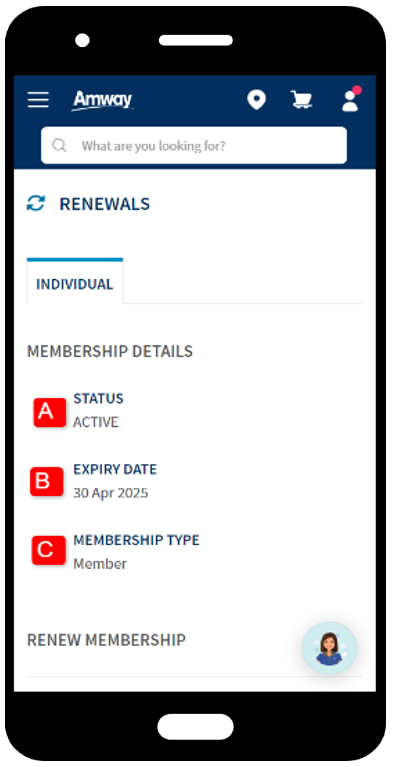Focus the 'What are you looking for?' search field
This screenshot has height=767, width=393.
194,145
